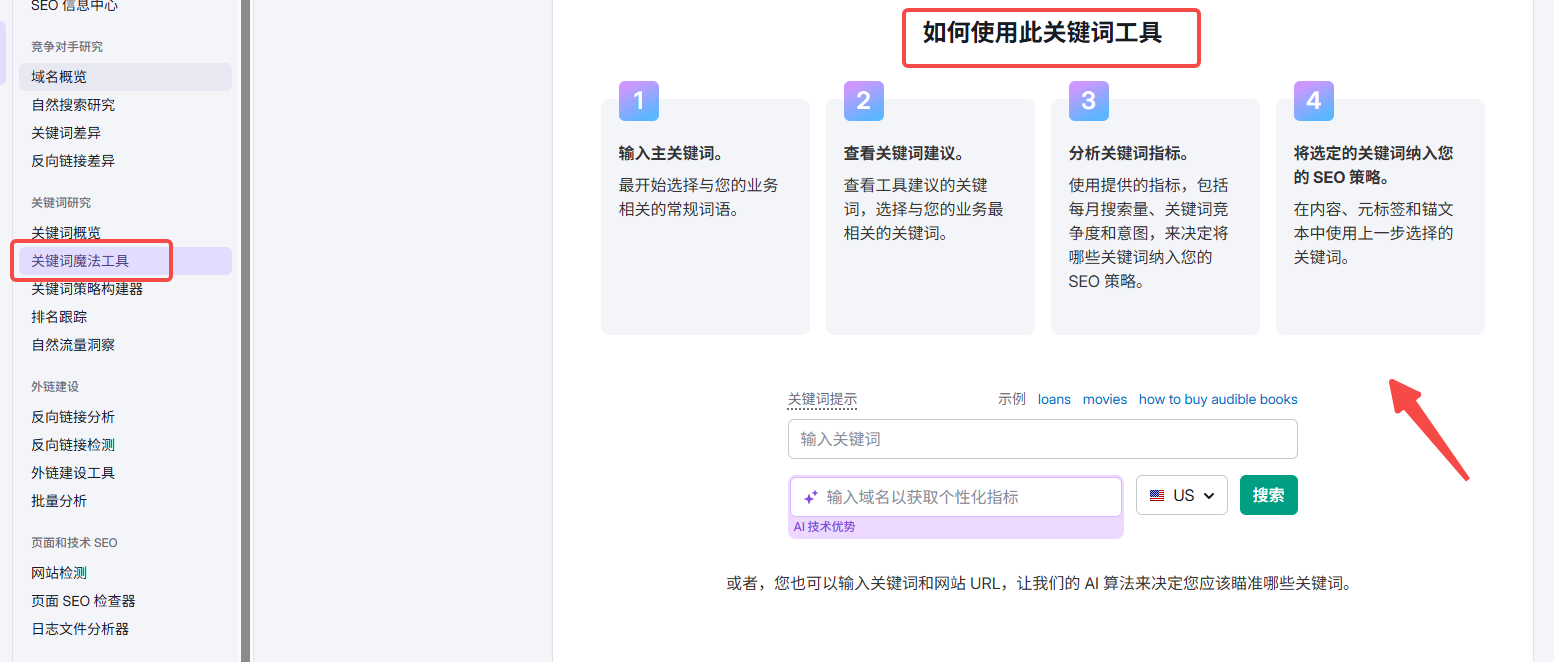Click the 关键词提示 dotted label
This screenshot has height=662, width=1554.
point(822,399)
